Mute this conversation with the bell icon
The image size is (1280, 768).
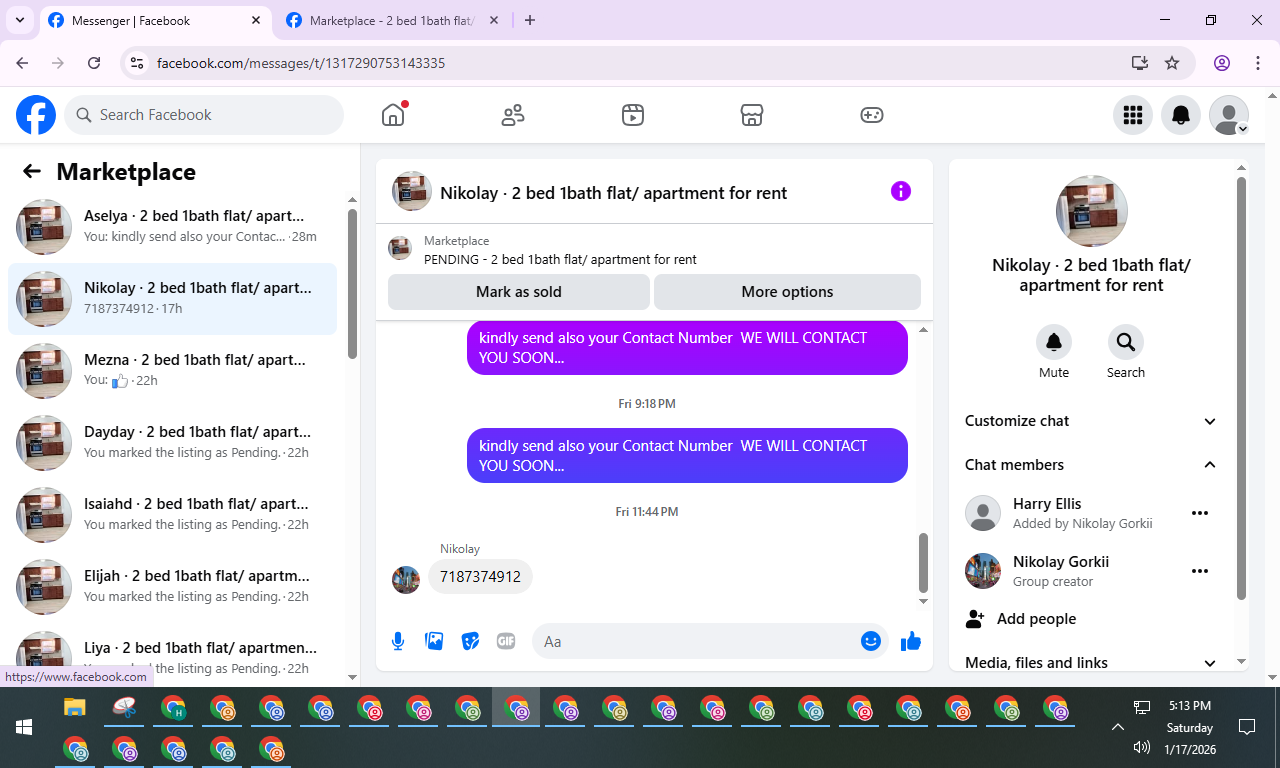tap(1054, 342)
